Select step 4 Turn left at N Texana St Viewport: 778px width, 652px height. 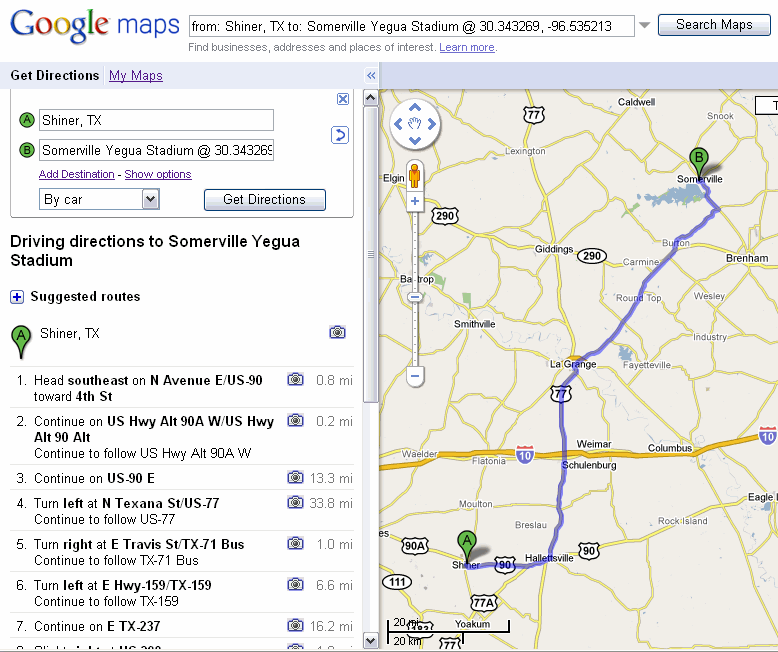pos(182,511)
